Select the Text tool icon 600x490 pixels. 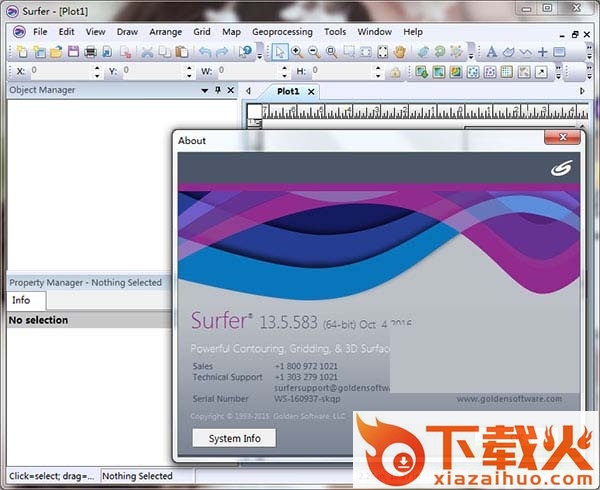coord(491,51)
